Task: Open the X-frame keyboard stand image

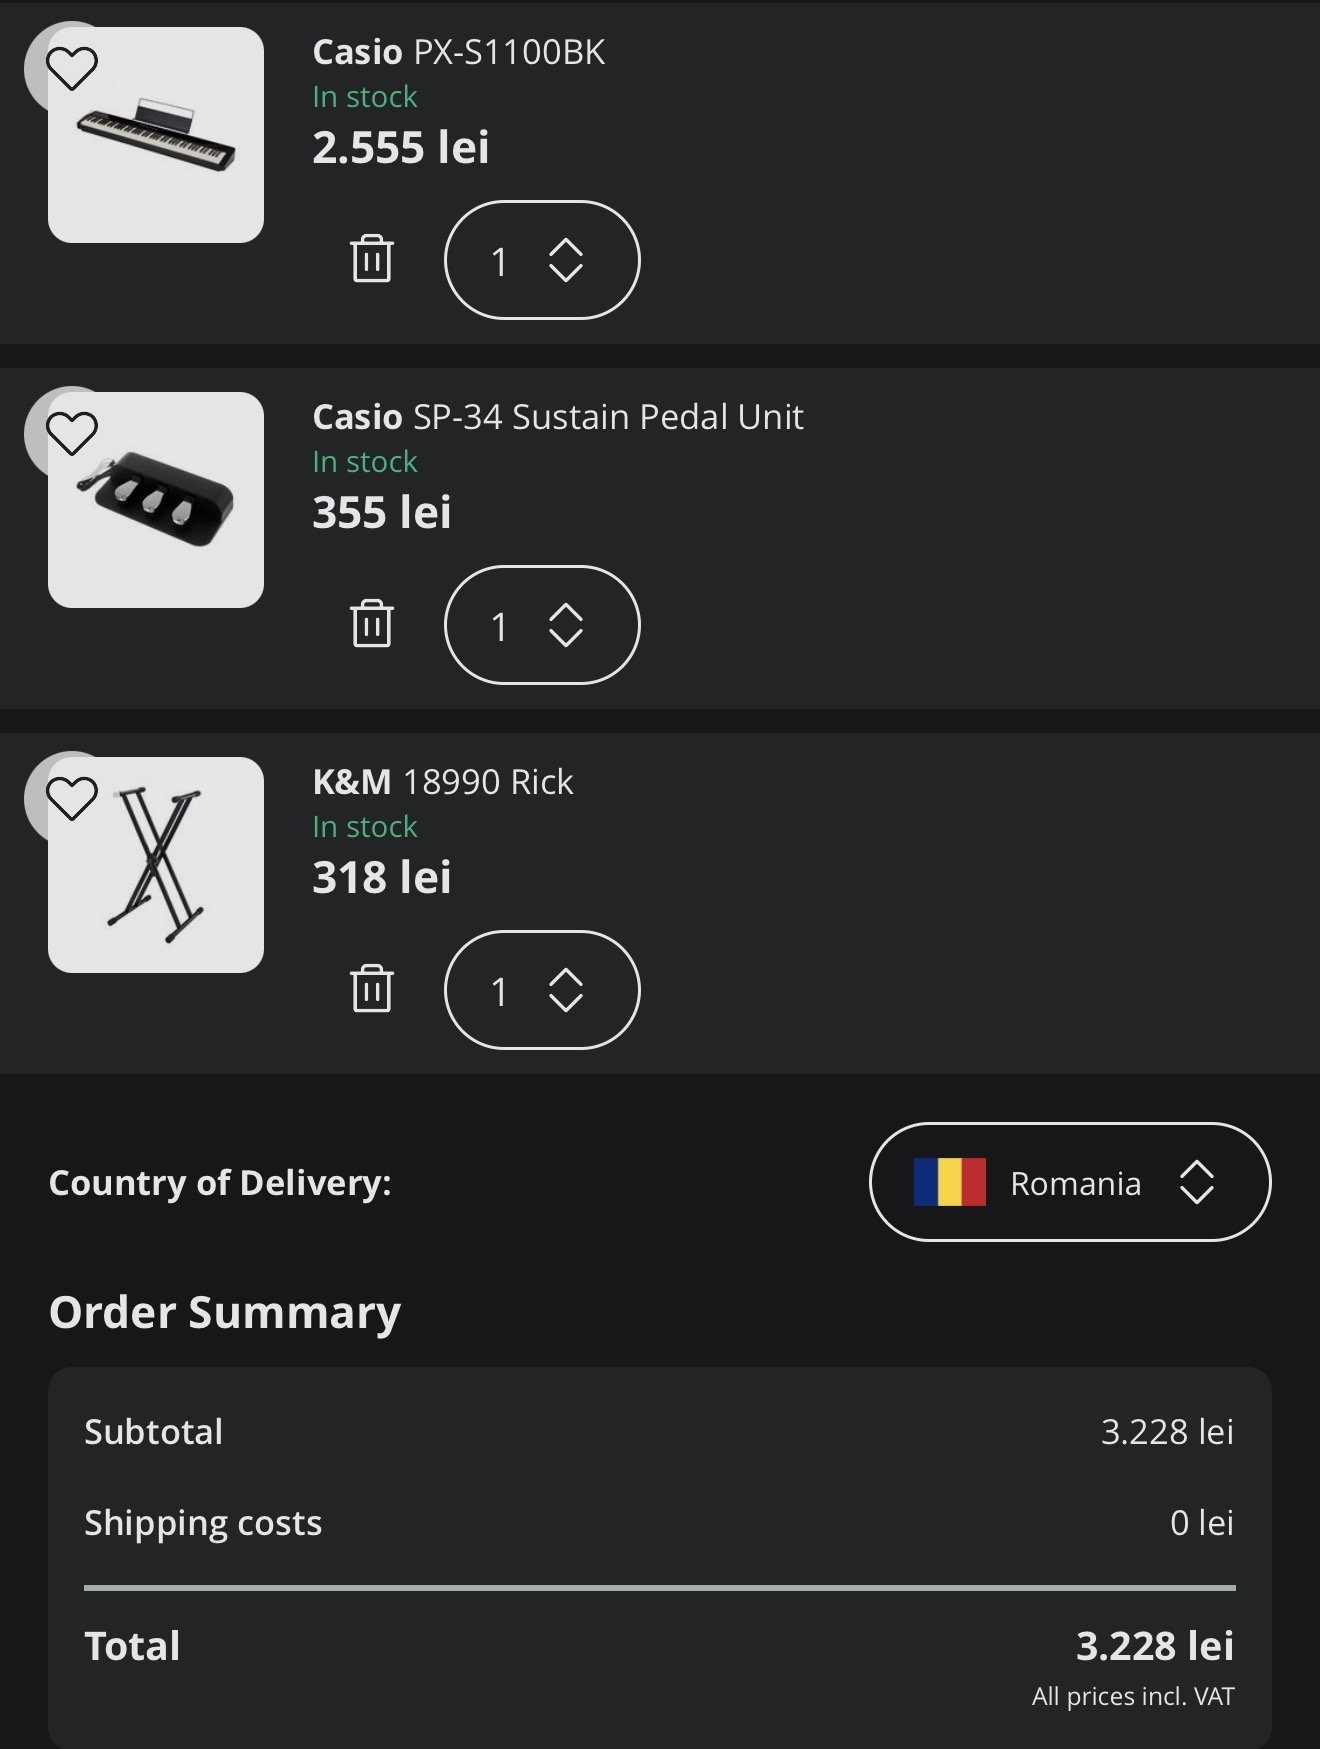Action: [157, 865]
